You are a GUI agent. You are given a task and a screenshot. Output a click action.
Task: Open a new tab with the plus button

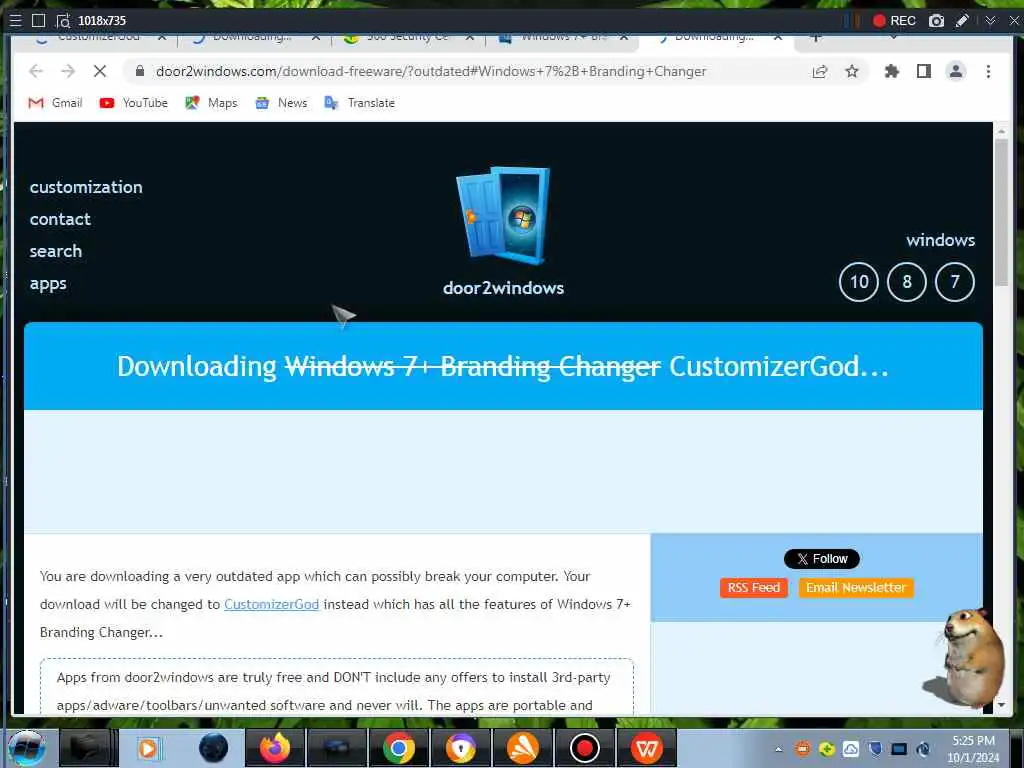point(815,38)
